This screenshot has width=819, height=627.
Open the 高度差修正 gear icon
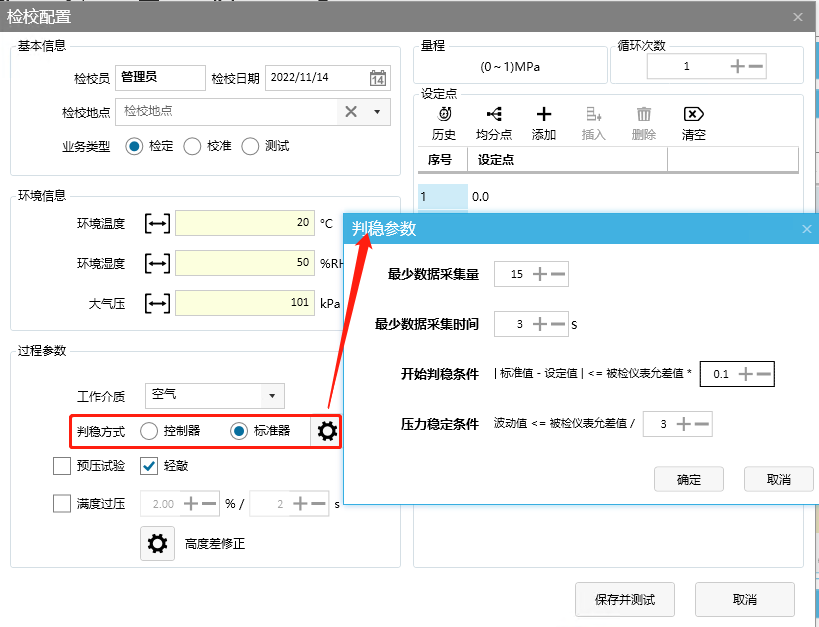coord(157,544)
